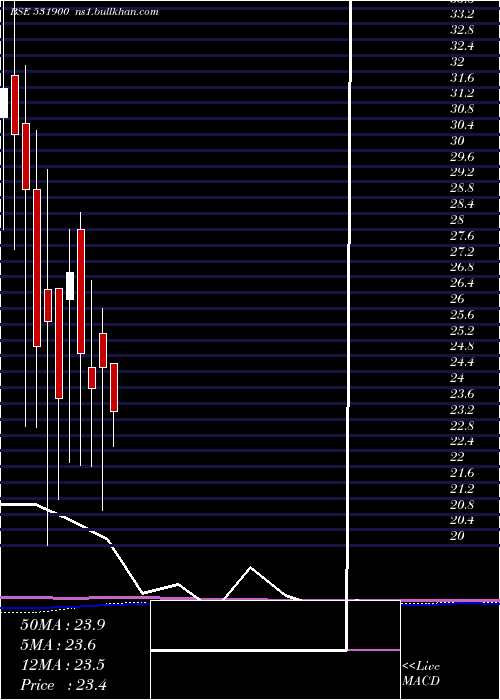Open the '<<Live MACD' link

(x=421, y=674)
